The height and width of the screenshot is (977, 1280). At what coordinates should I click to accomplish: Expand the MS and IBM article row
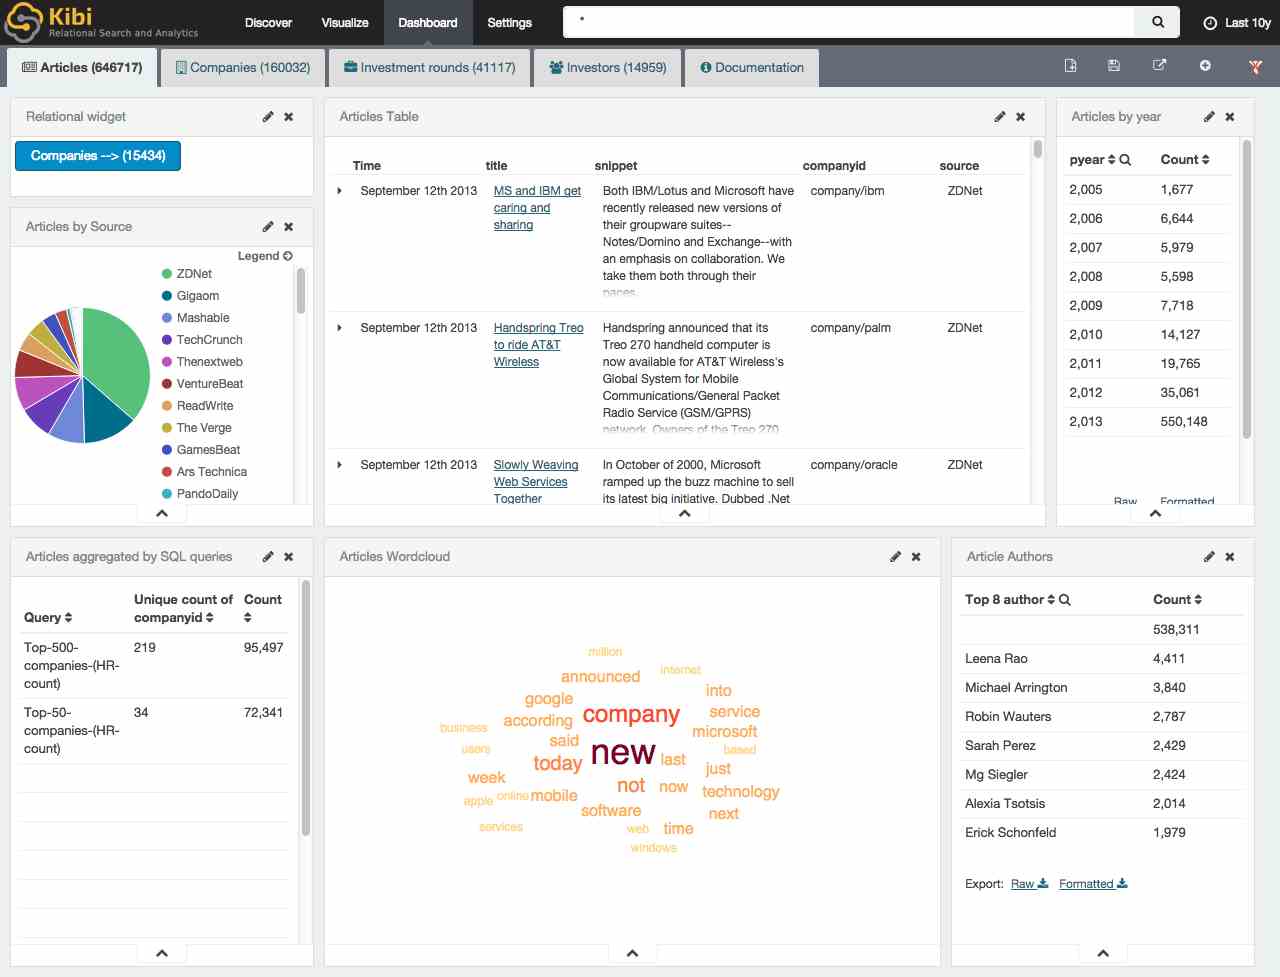coord(340,191)
